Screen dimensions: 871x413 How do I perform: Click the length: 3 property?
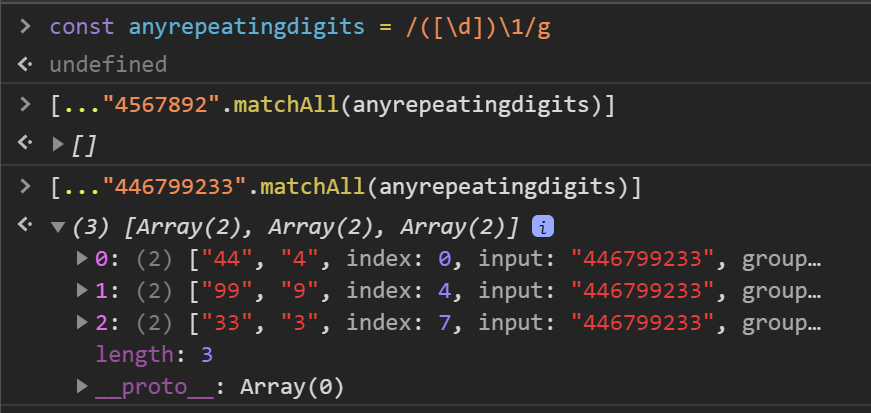click(154, 354)
